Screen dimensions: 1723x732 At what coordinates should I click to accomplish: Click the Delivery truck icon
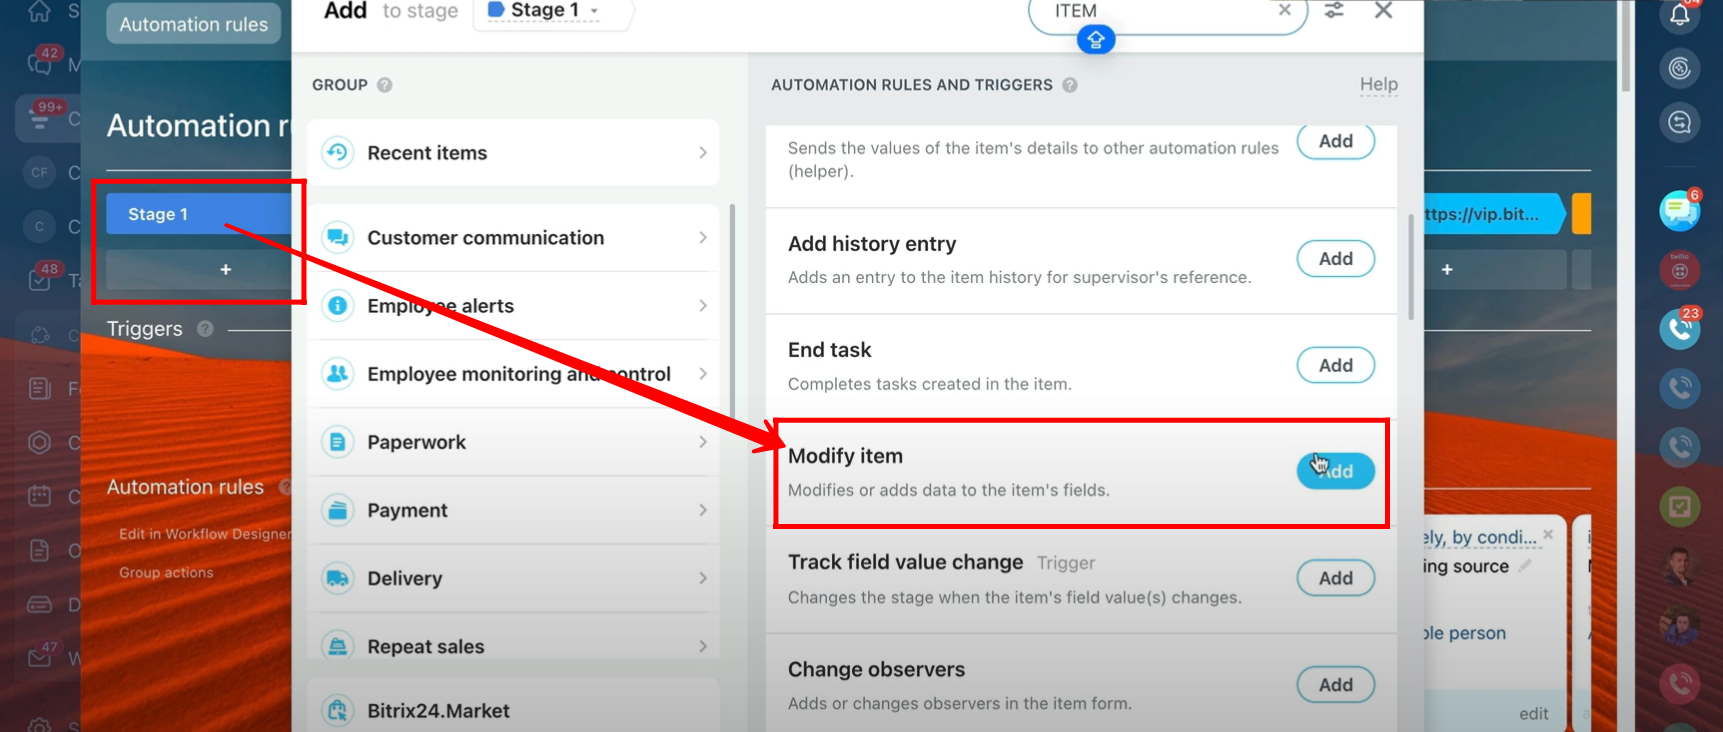(x=338, y=578)
